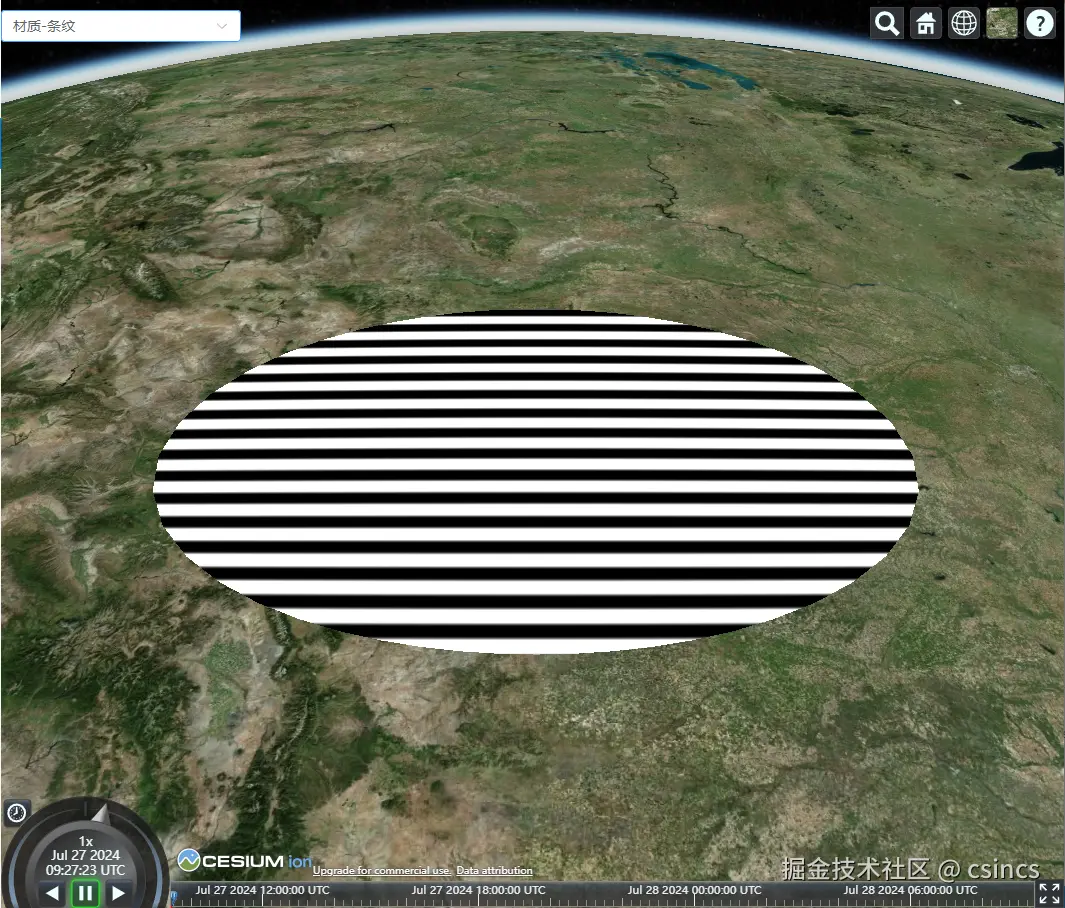Play the animation forward

point(118,893)
